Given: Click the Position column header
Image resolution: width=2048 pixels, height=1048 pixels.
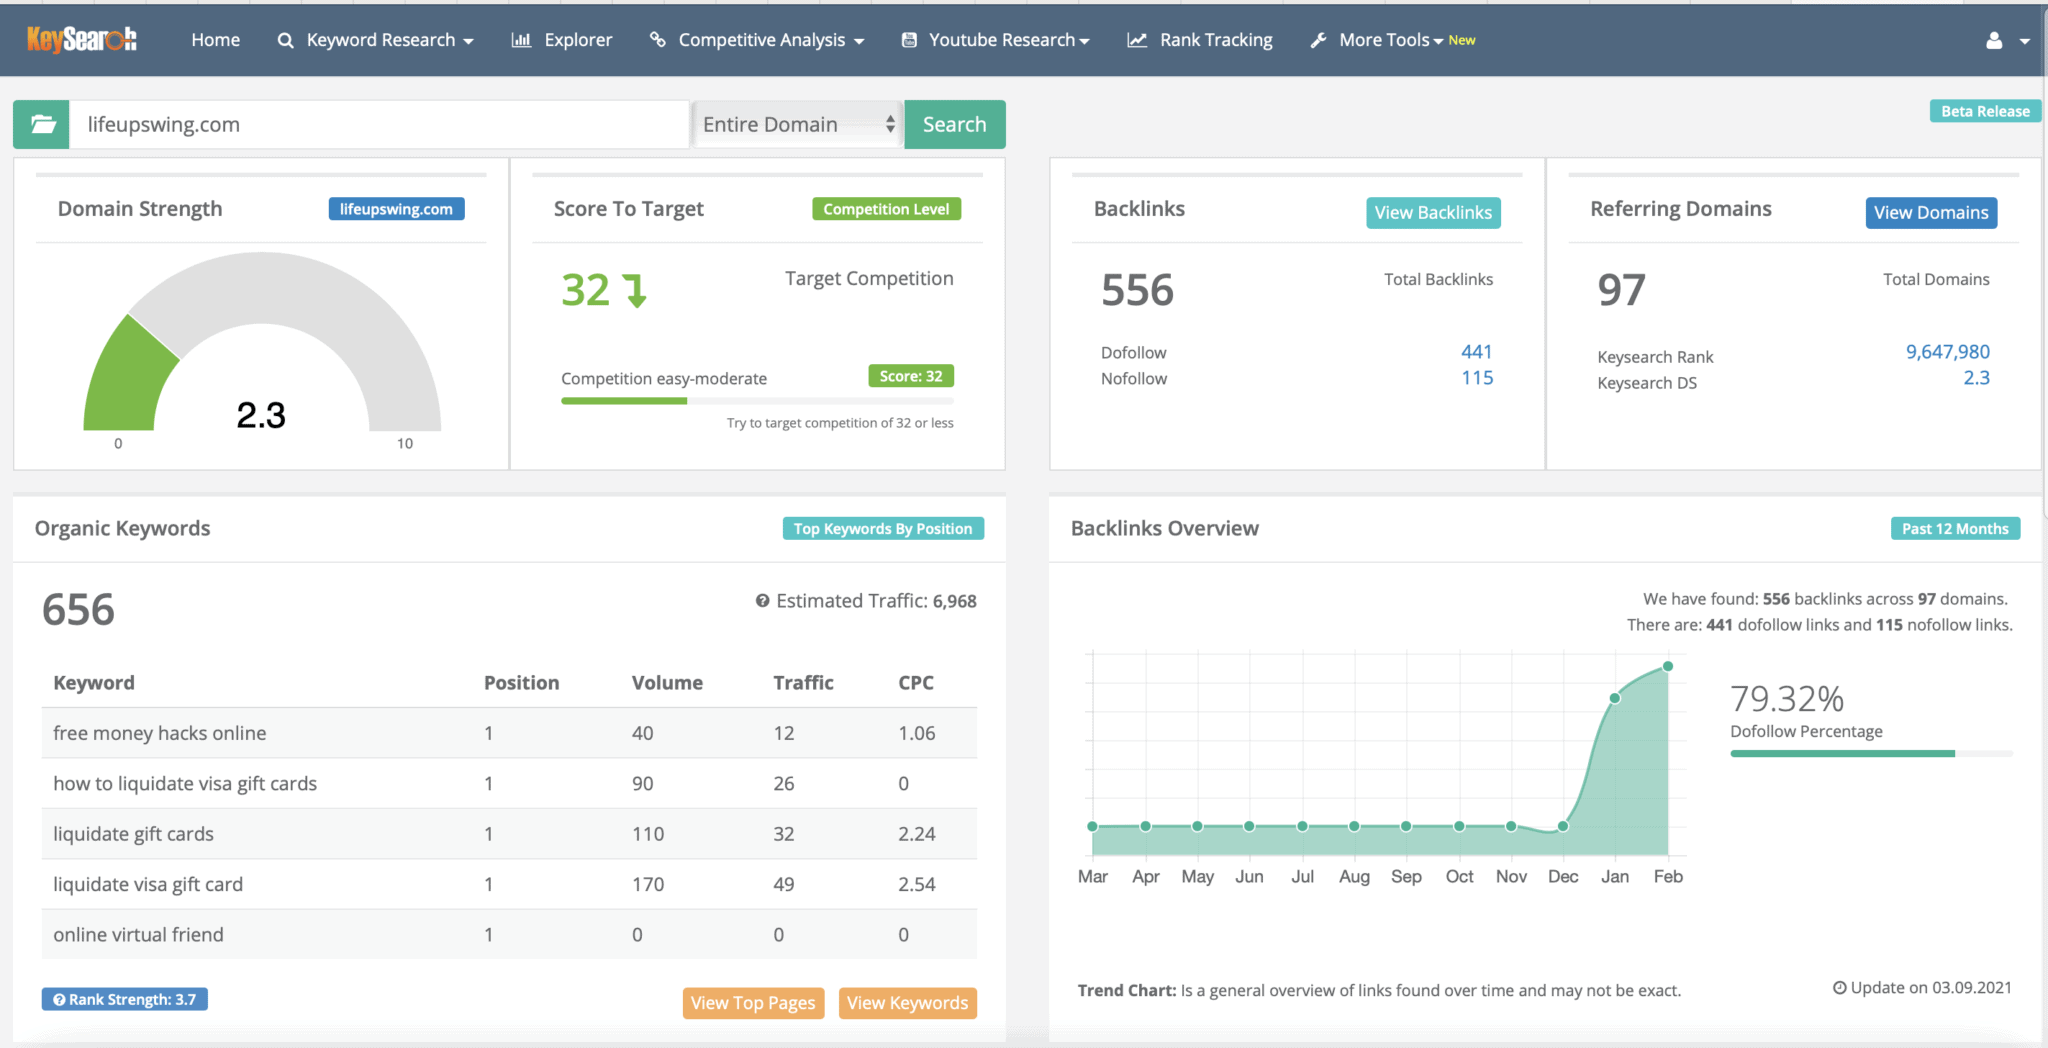Looking at the screenshot, I should 521,682.
